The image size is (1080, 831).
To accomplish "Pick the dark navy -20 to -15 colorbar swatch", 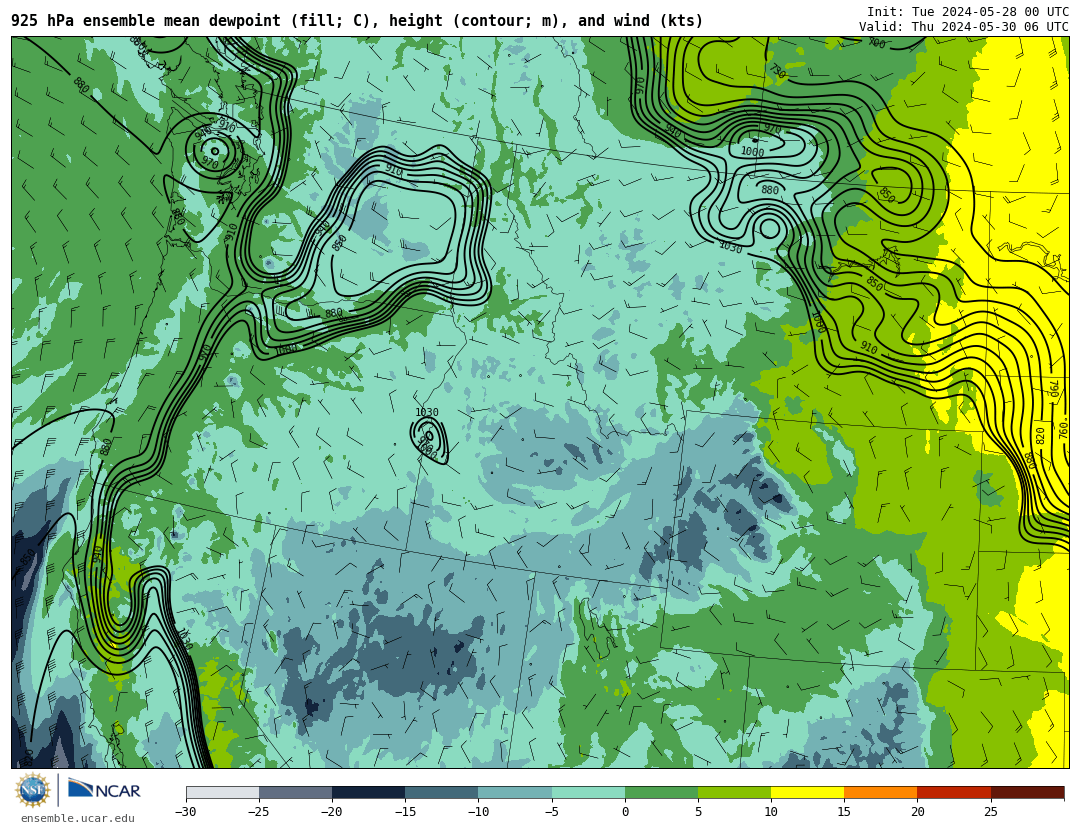I will coord(368,793).
